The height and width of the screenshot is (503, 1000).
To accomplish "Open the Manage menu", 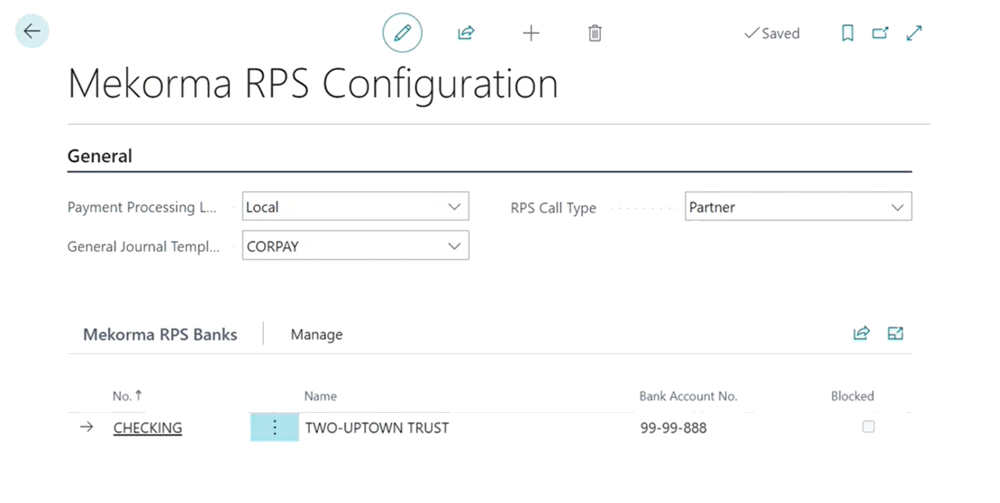I will (x=316, y=335).
